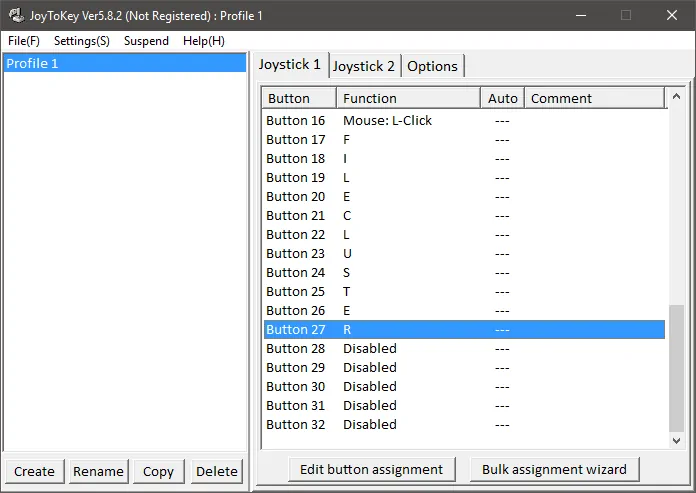
Task: Click the U function of Button 23
Action: coord(347,253)
